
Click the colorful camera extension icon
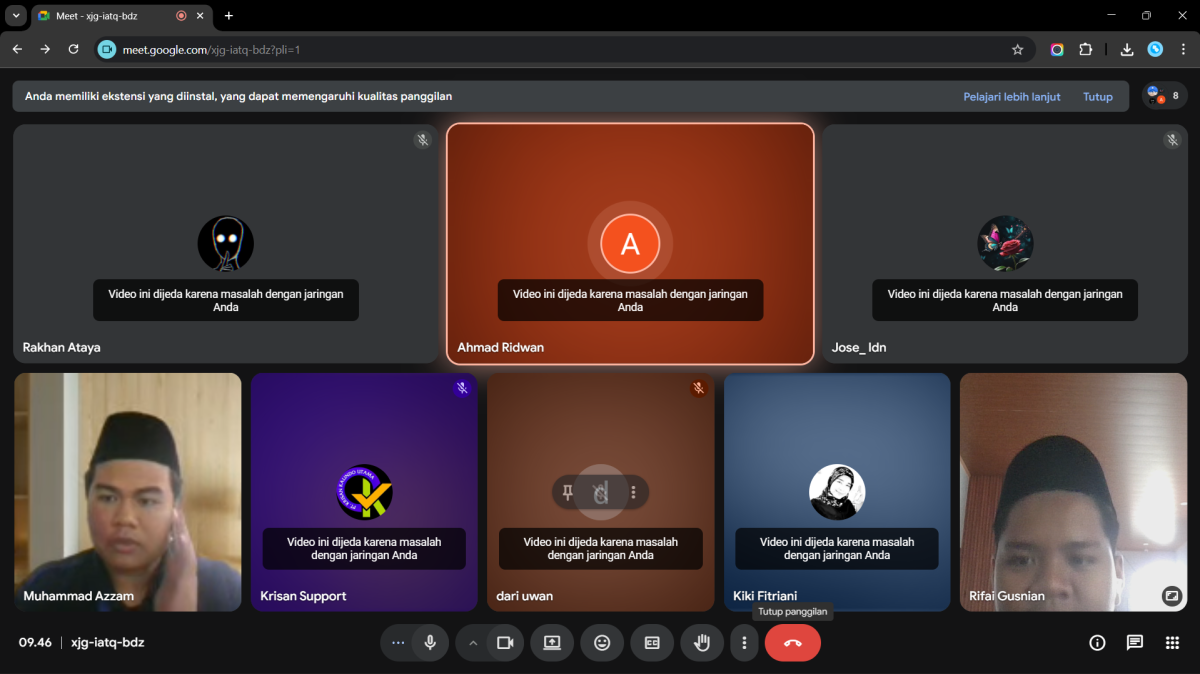1057,49
